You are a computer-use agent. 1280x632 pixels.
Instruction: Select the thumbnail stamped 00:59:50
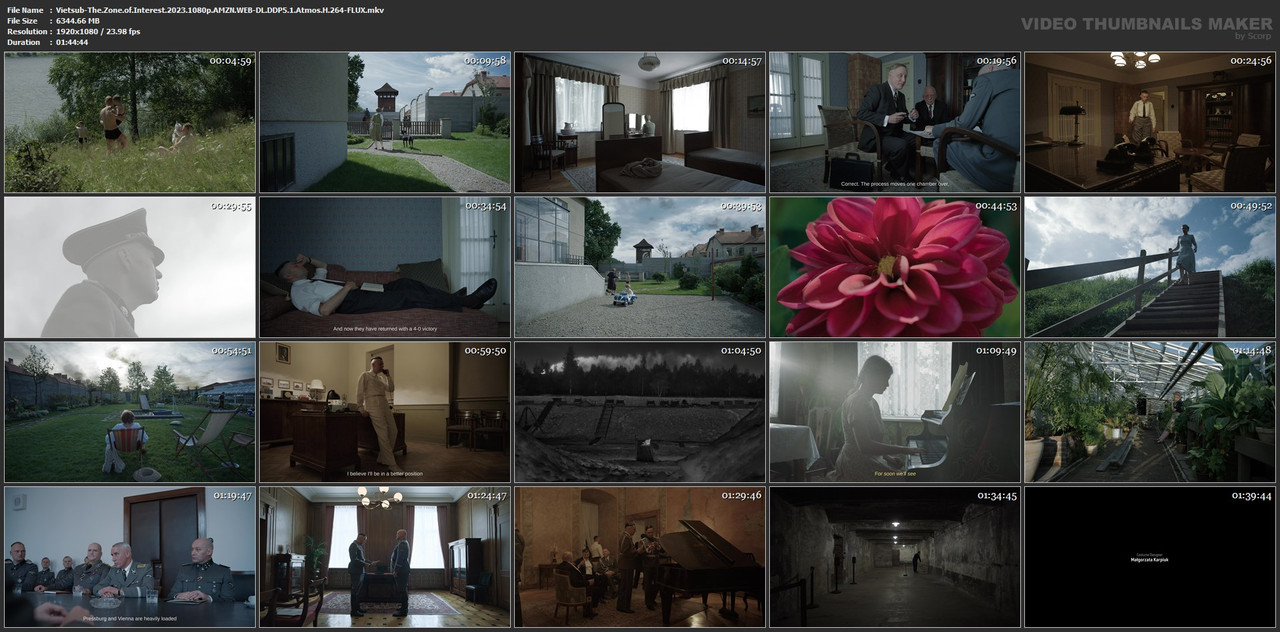385,412
